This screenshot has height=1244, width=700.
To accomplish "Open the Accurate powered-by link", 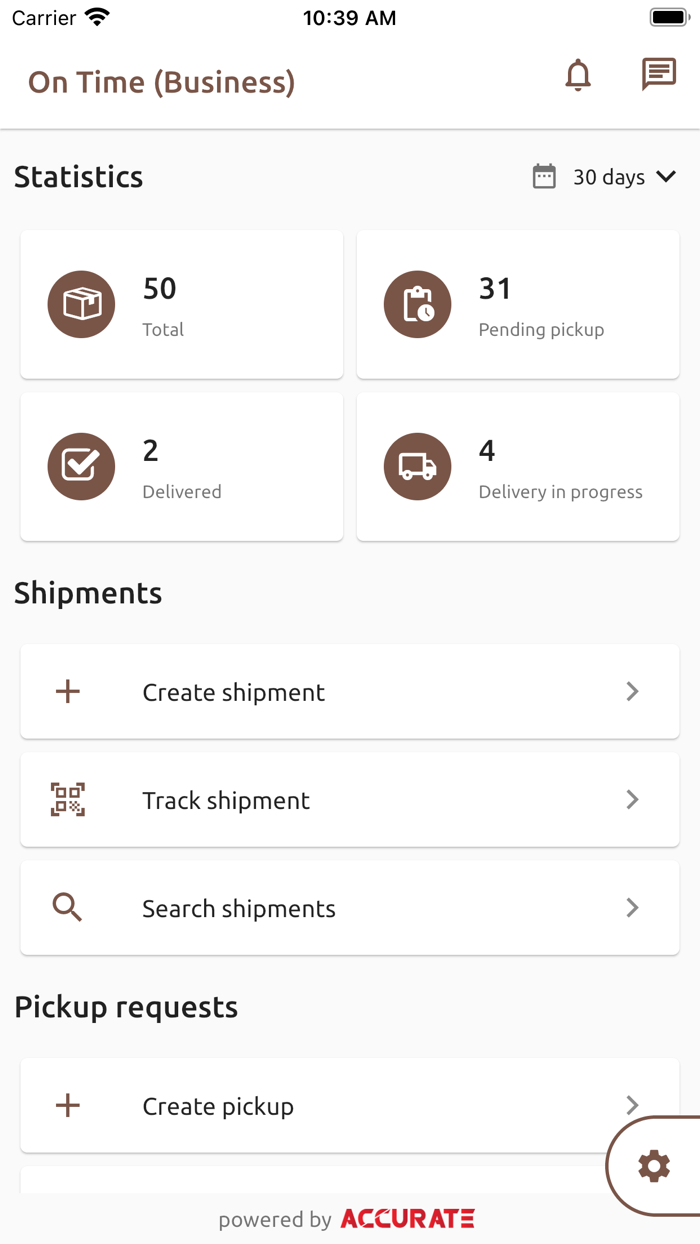I will pos(407,1219).
